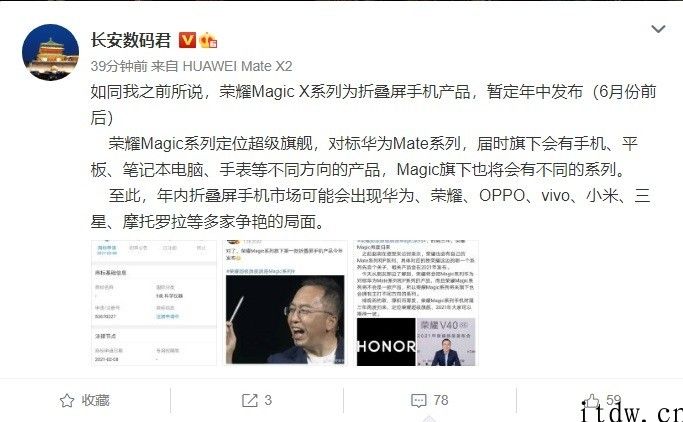Open the trademark info screenshot thumbnail

click(x=154, y=303)
